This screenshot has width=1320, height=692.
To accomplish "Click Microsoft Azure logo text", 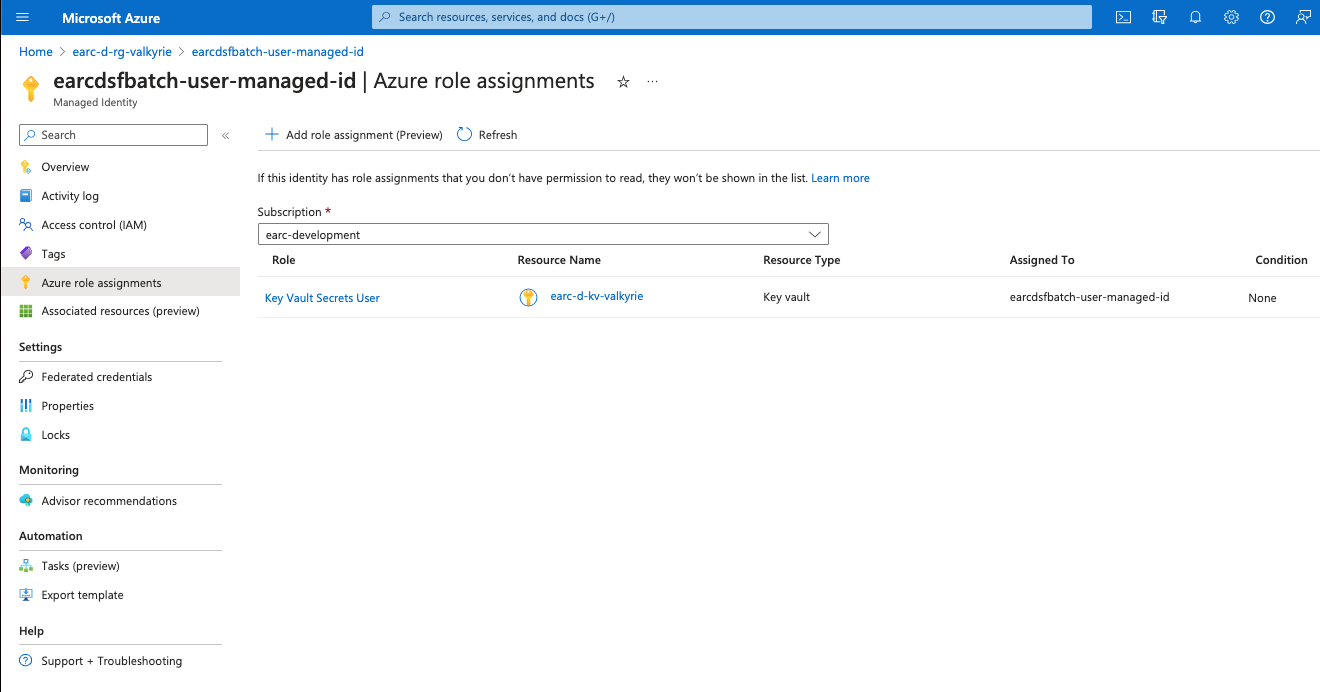I will pyautogui.click(x=111, y=18).
